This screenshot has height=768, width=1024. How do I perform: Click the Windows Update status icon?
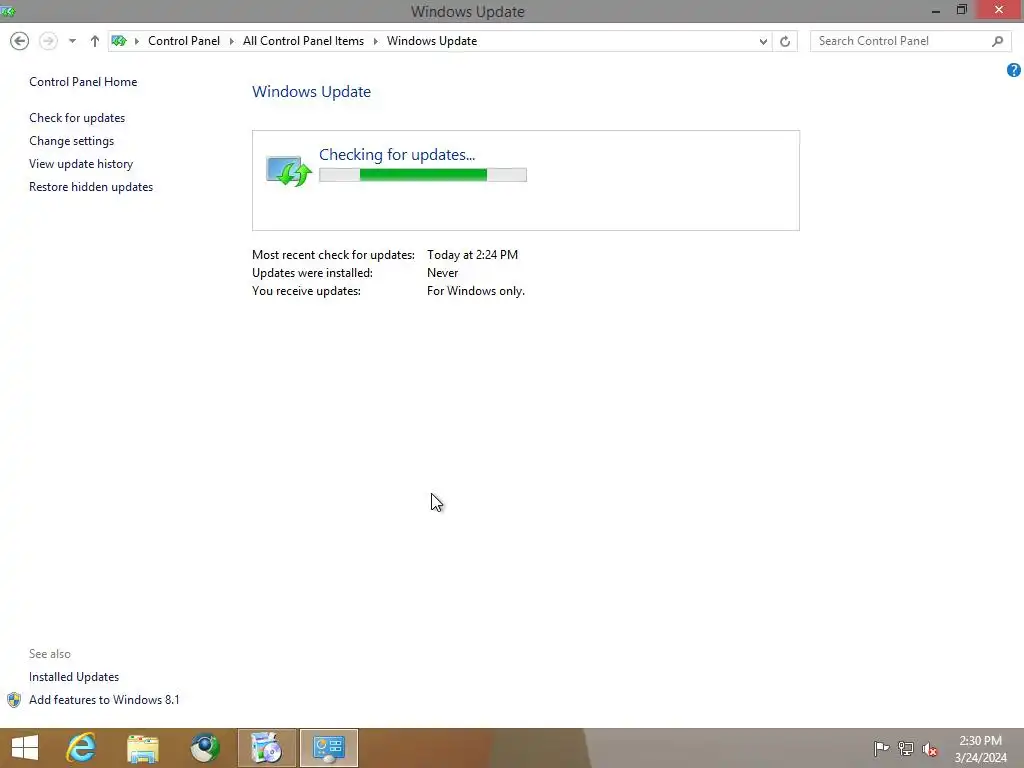point(289,171)
